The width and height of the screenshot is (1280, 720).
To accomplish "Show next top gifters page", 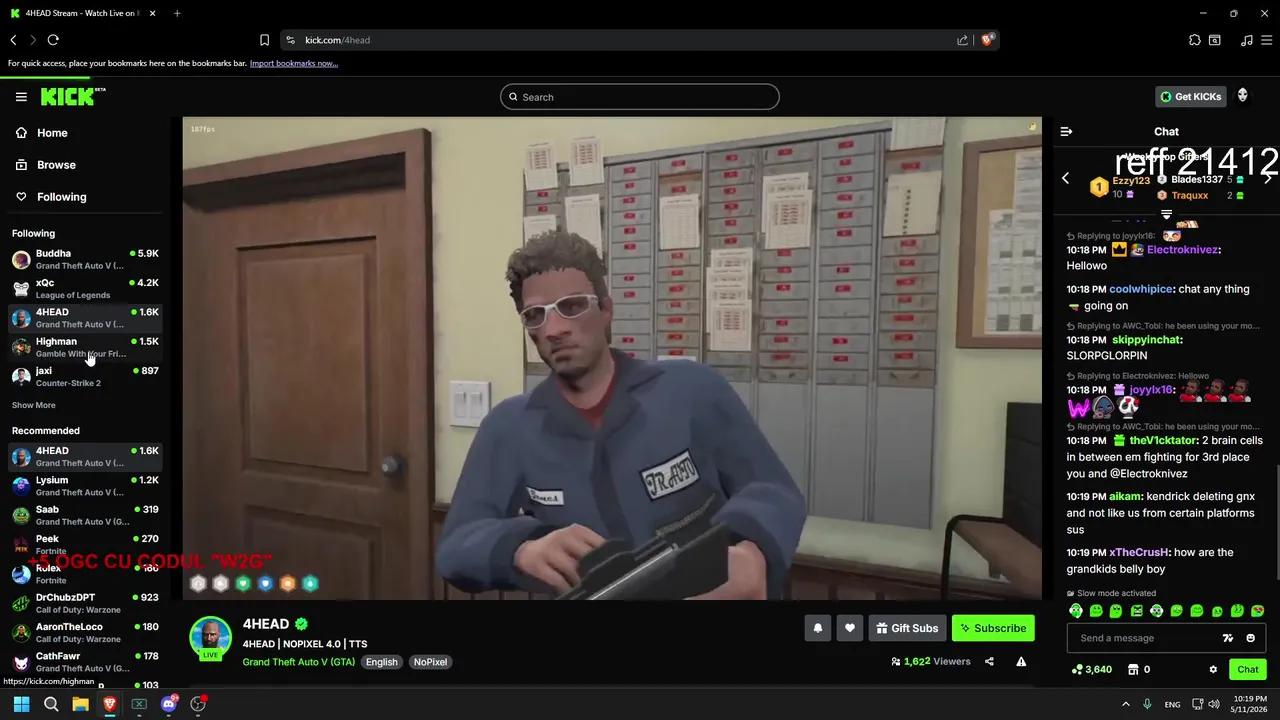I will [x=1268, y=178].
